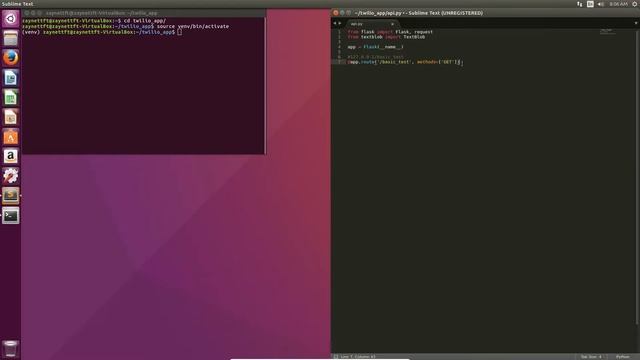Click the 'from flask import' line
640x360 pixels.
pos(390,32)
